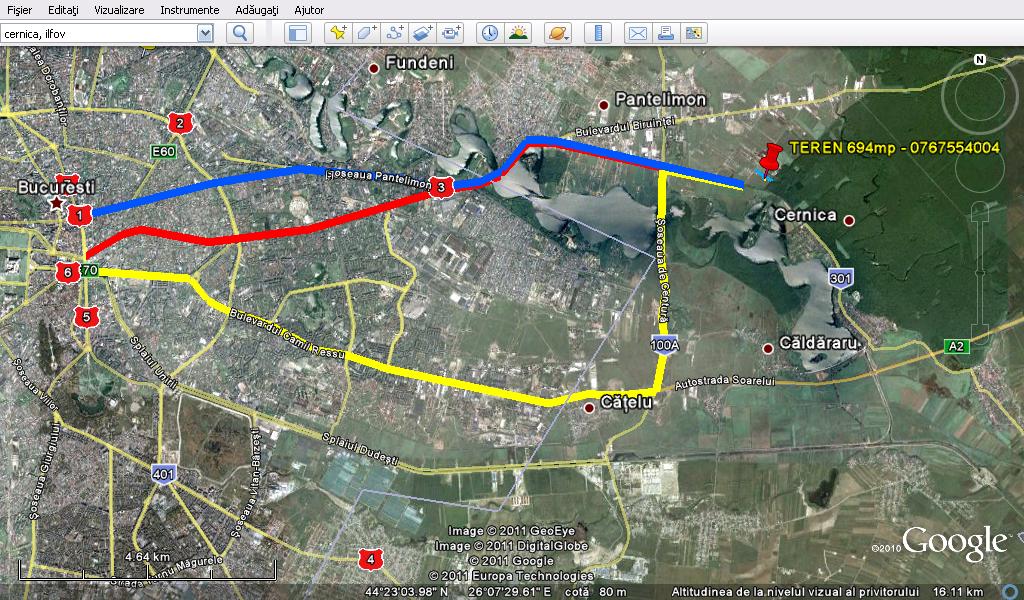1024x600 pixels.
Task: Select the Add Path tool
Action: pyautogui.click(x=394, y=33)
